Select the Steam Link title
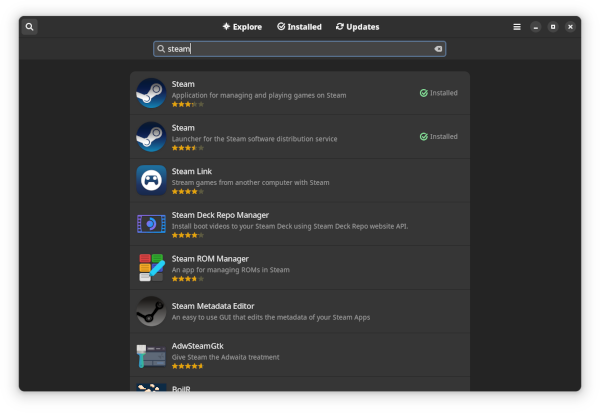600x413 pixels. 192,171
